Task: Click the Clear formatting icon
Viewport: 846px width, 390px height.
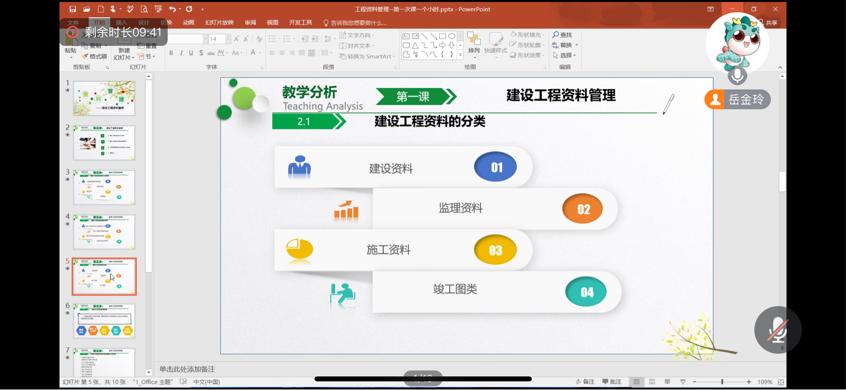Action: click(259, 39)
